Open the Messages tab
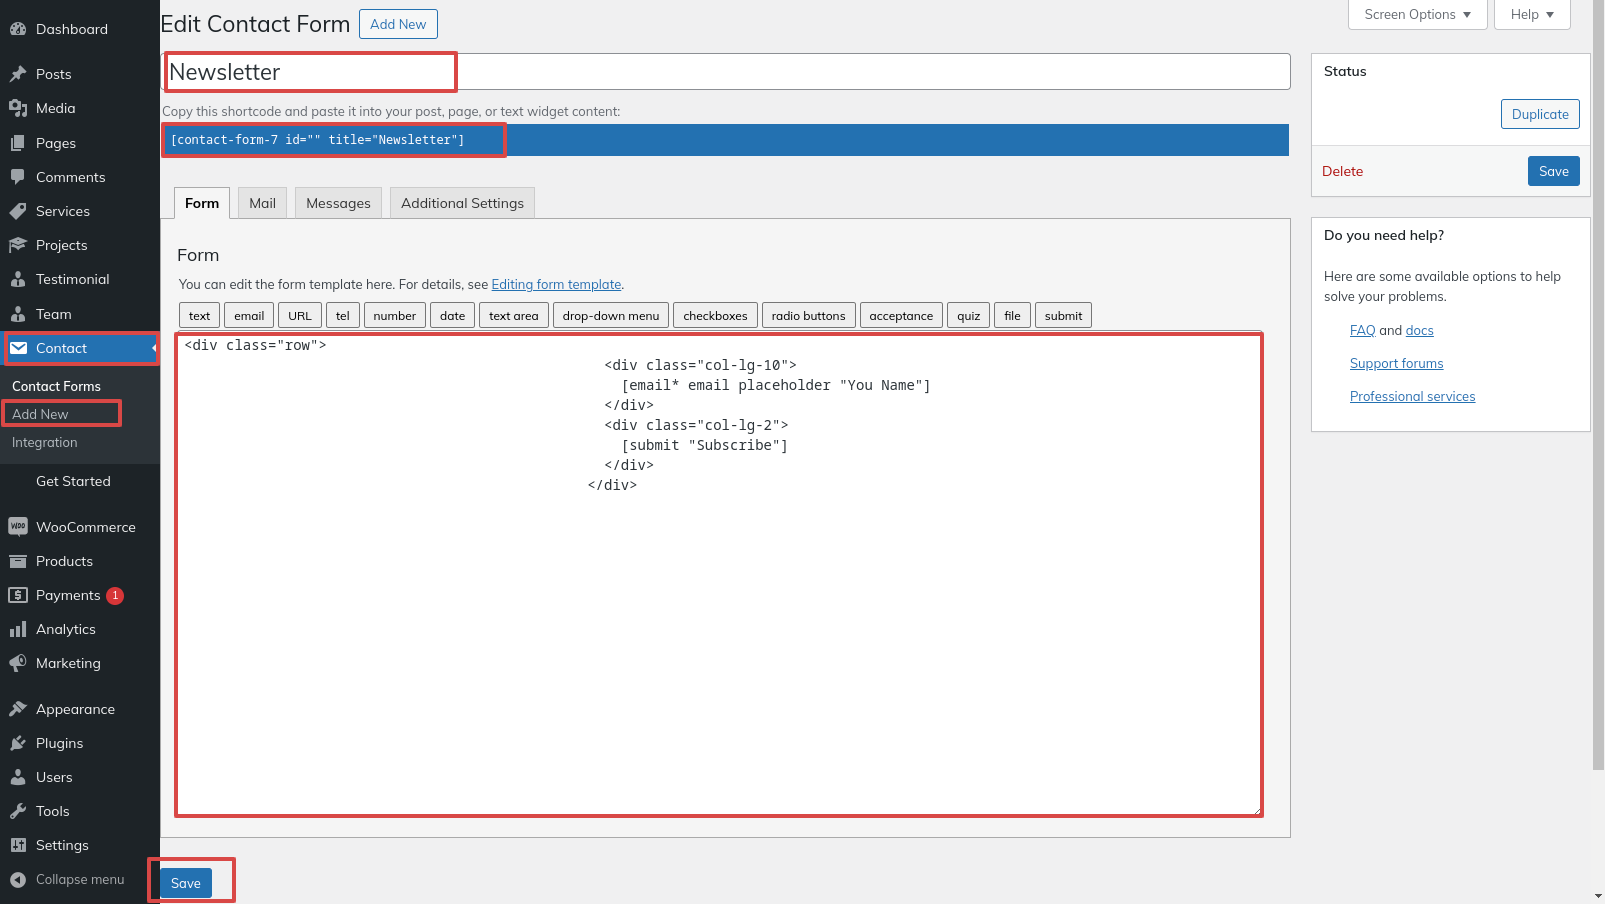This screenshot has height=904, width=1605. (338, 203)
